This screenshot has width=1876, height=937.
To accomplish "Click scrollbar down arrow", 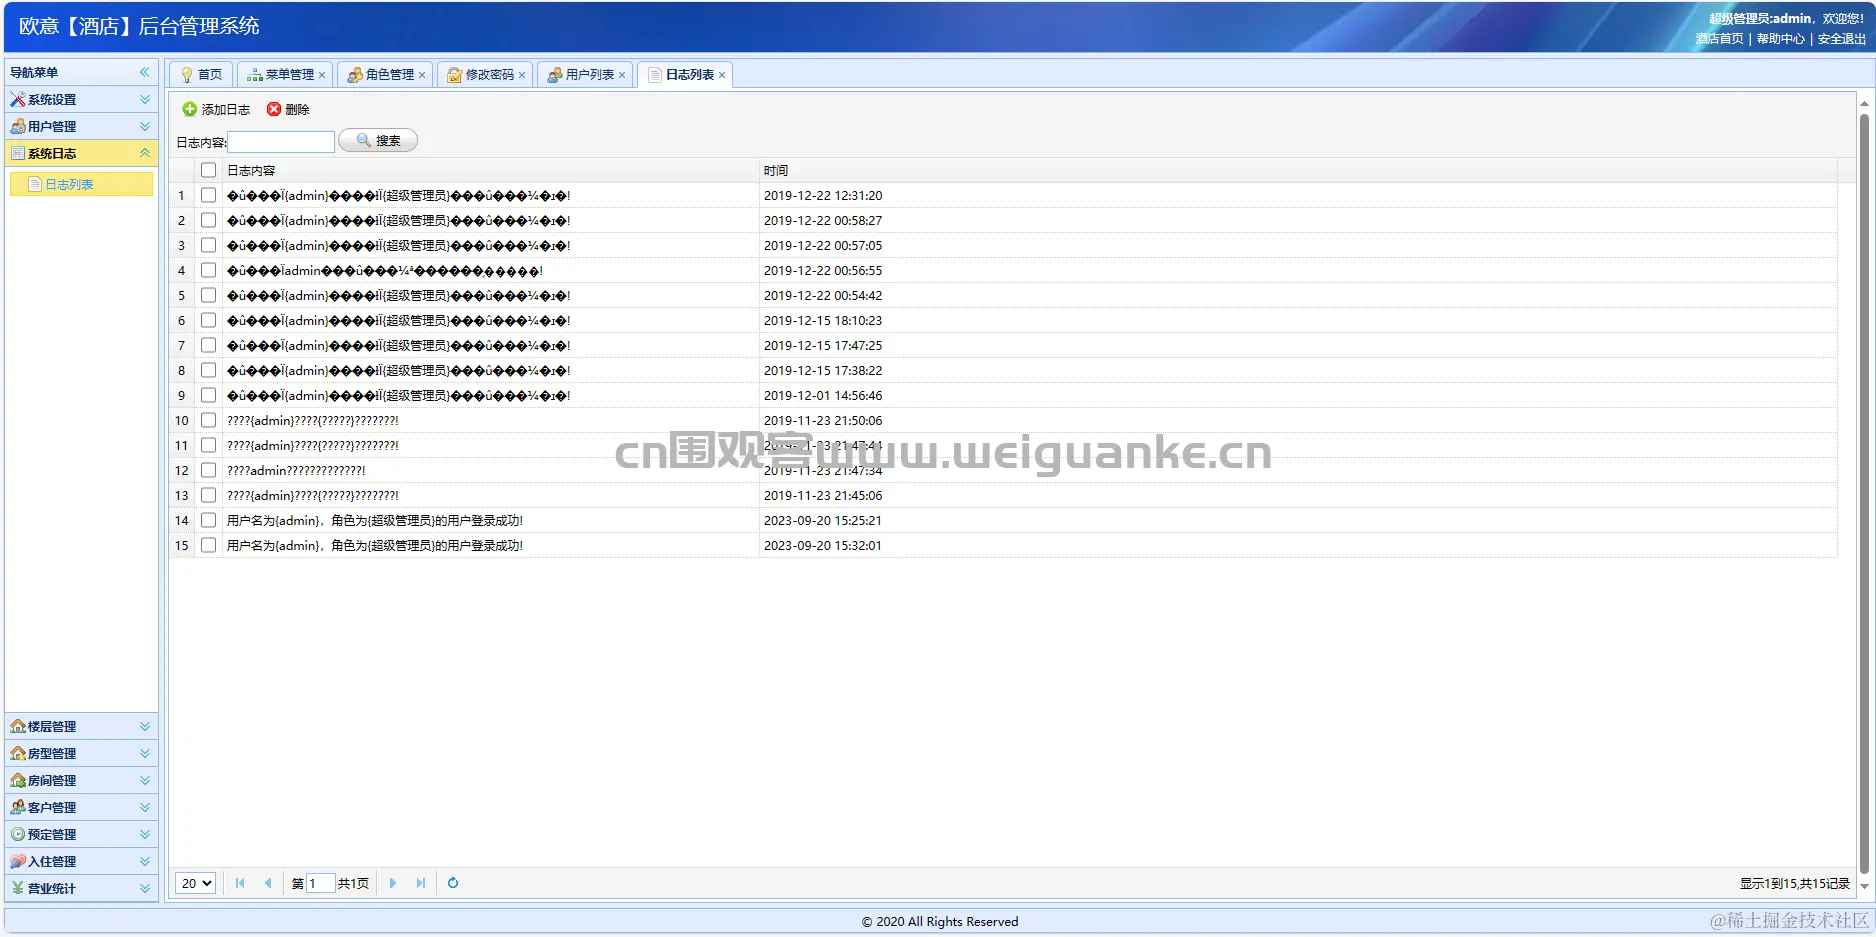I will tap(1864, 886).
